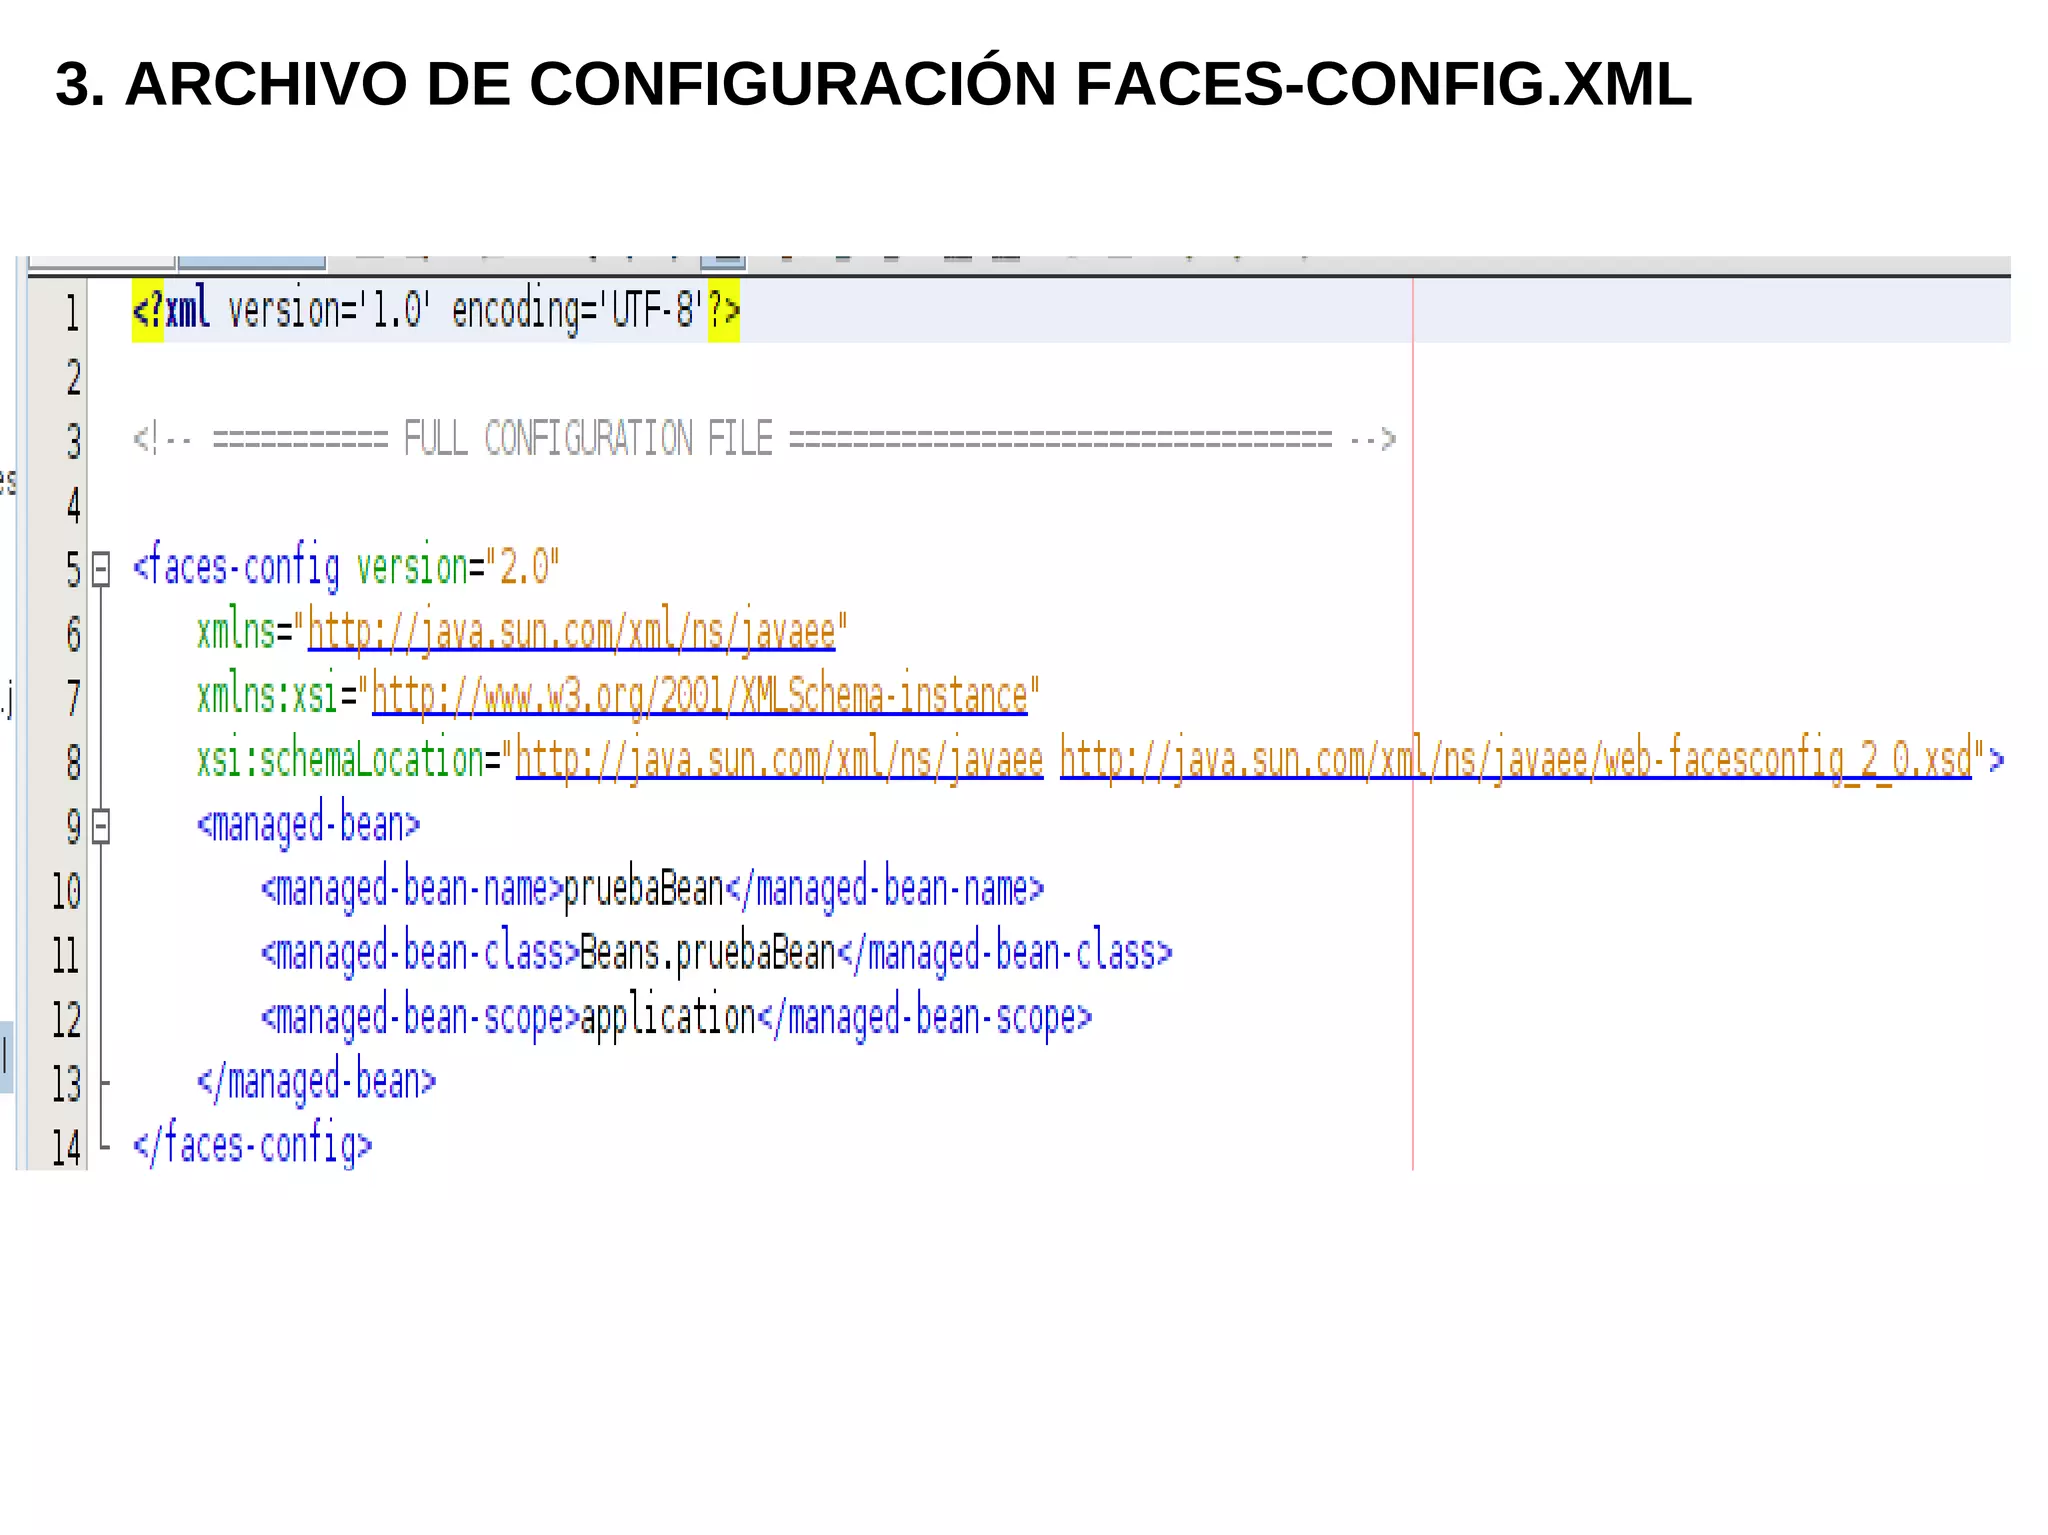
Task: Click line number 8 in the gutter
Action: 73,762
